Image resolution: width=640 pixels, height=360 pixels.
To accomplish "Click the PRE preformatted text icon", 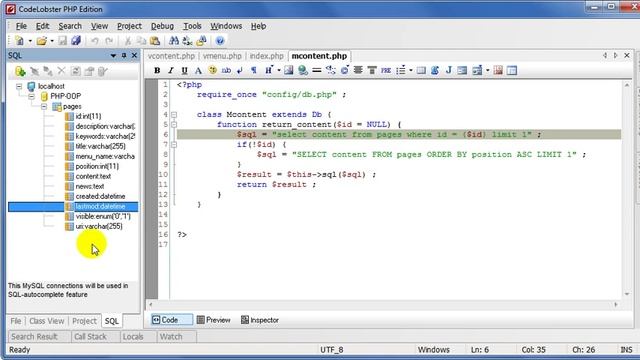I will pos(386,70).
